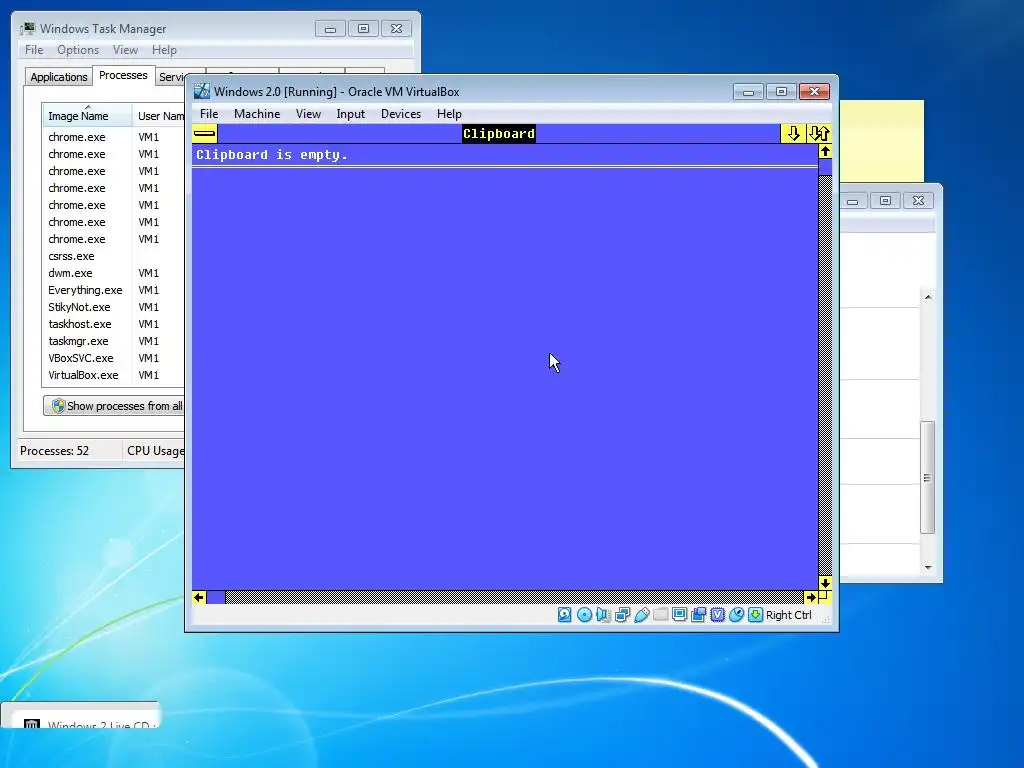Close the Windows Task Manager window
Image resolution: width=1024 pixels, height=768 pixels.
[x=396, y=29]
